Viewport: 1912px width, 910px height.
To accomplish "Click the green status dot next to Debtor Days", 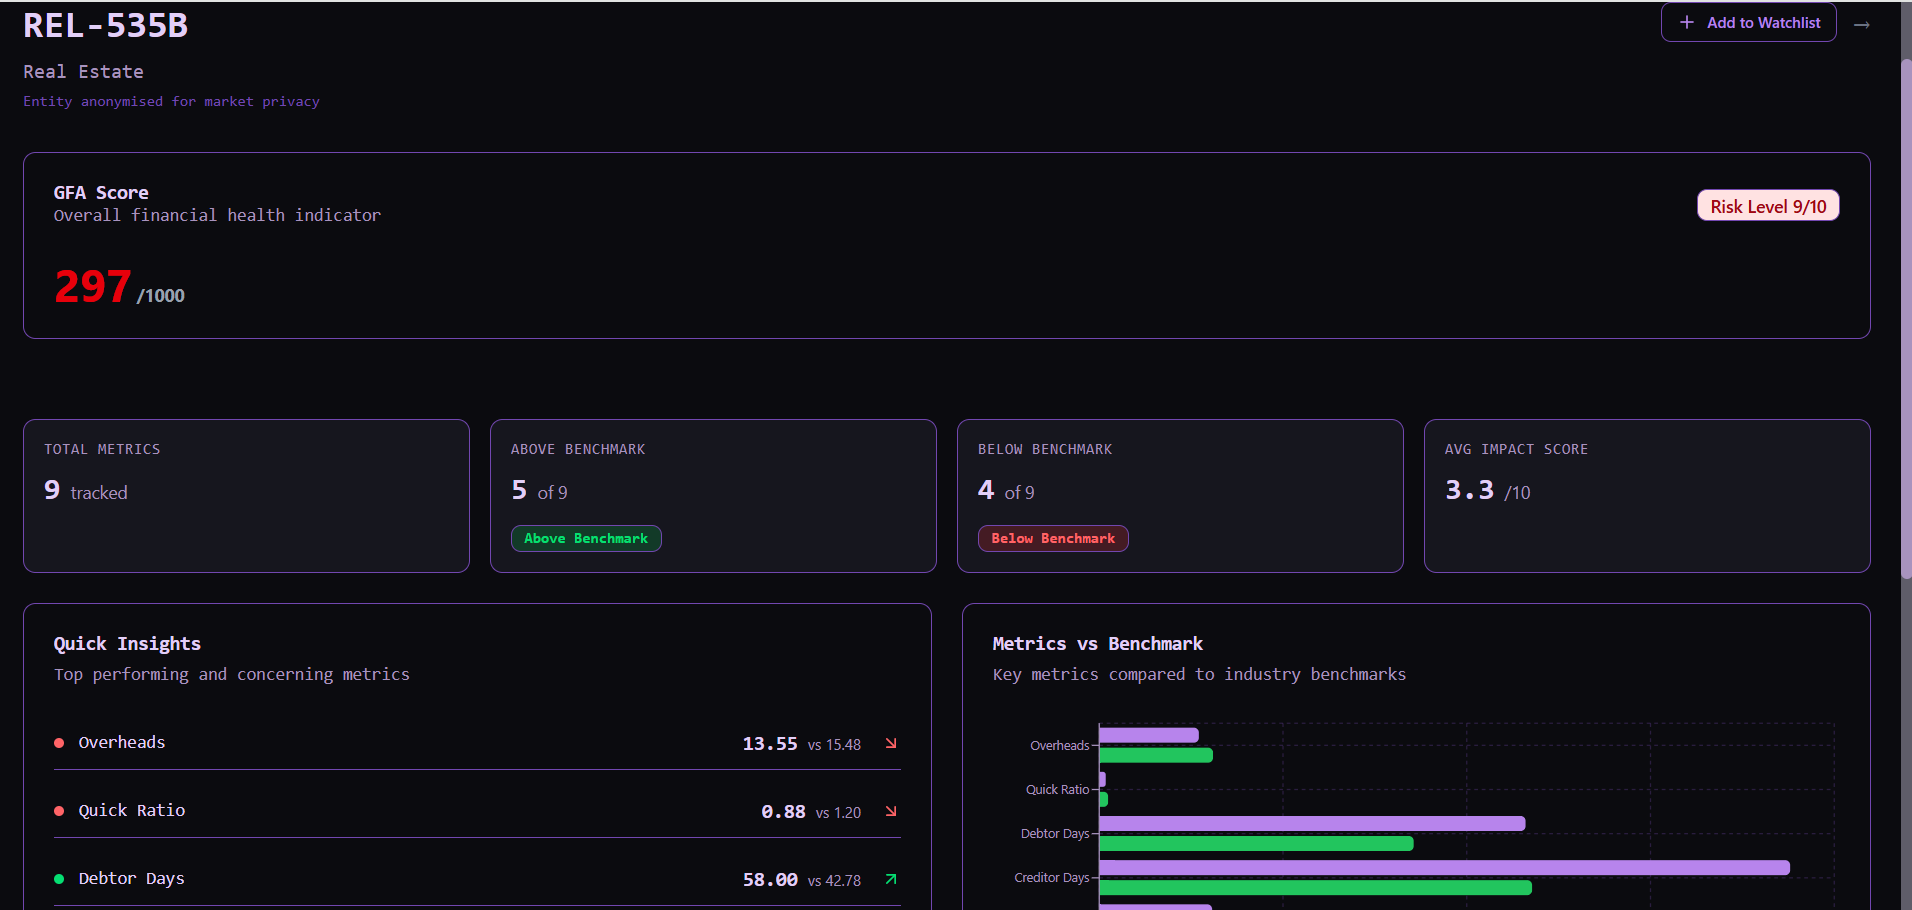I will pyautogui.click(x=58, y=879).
